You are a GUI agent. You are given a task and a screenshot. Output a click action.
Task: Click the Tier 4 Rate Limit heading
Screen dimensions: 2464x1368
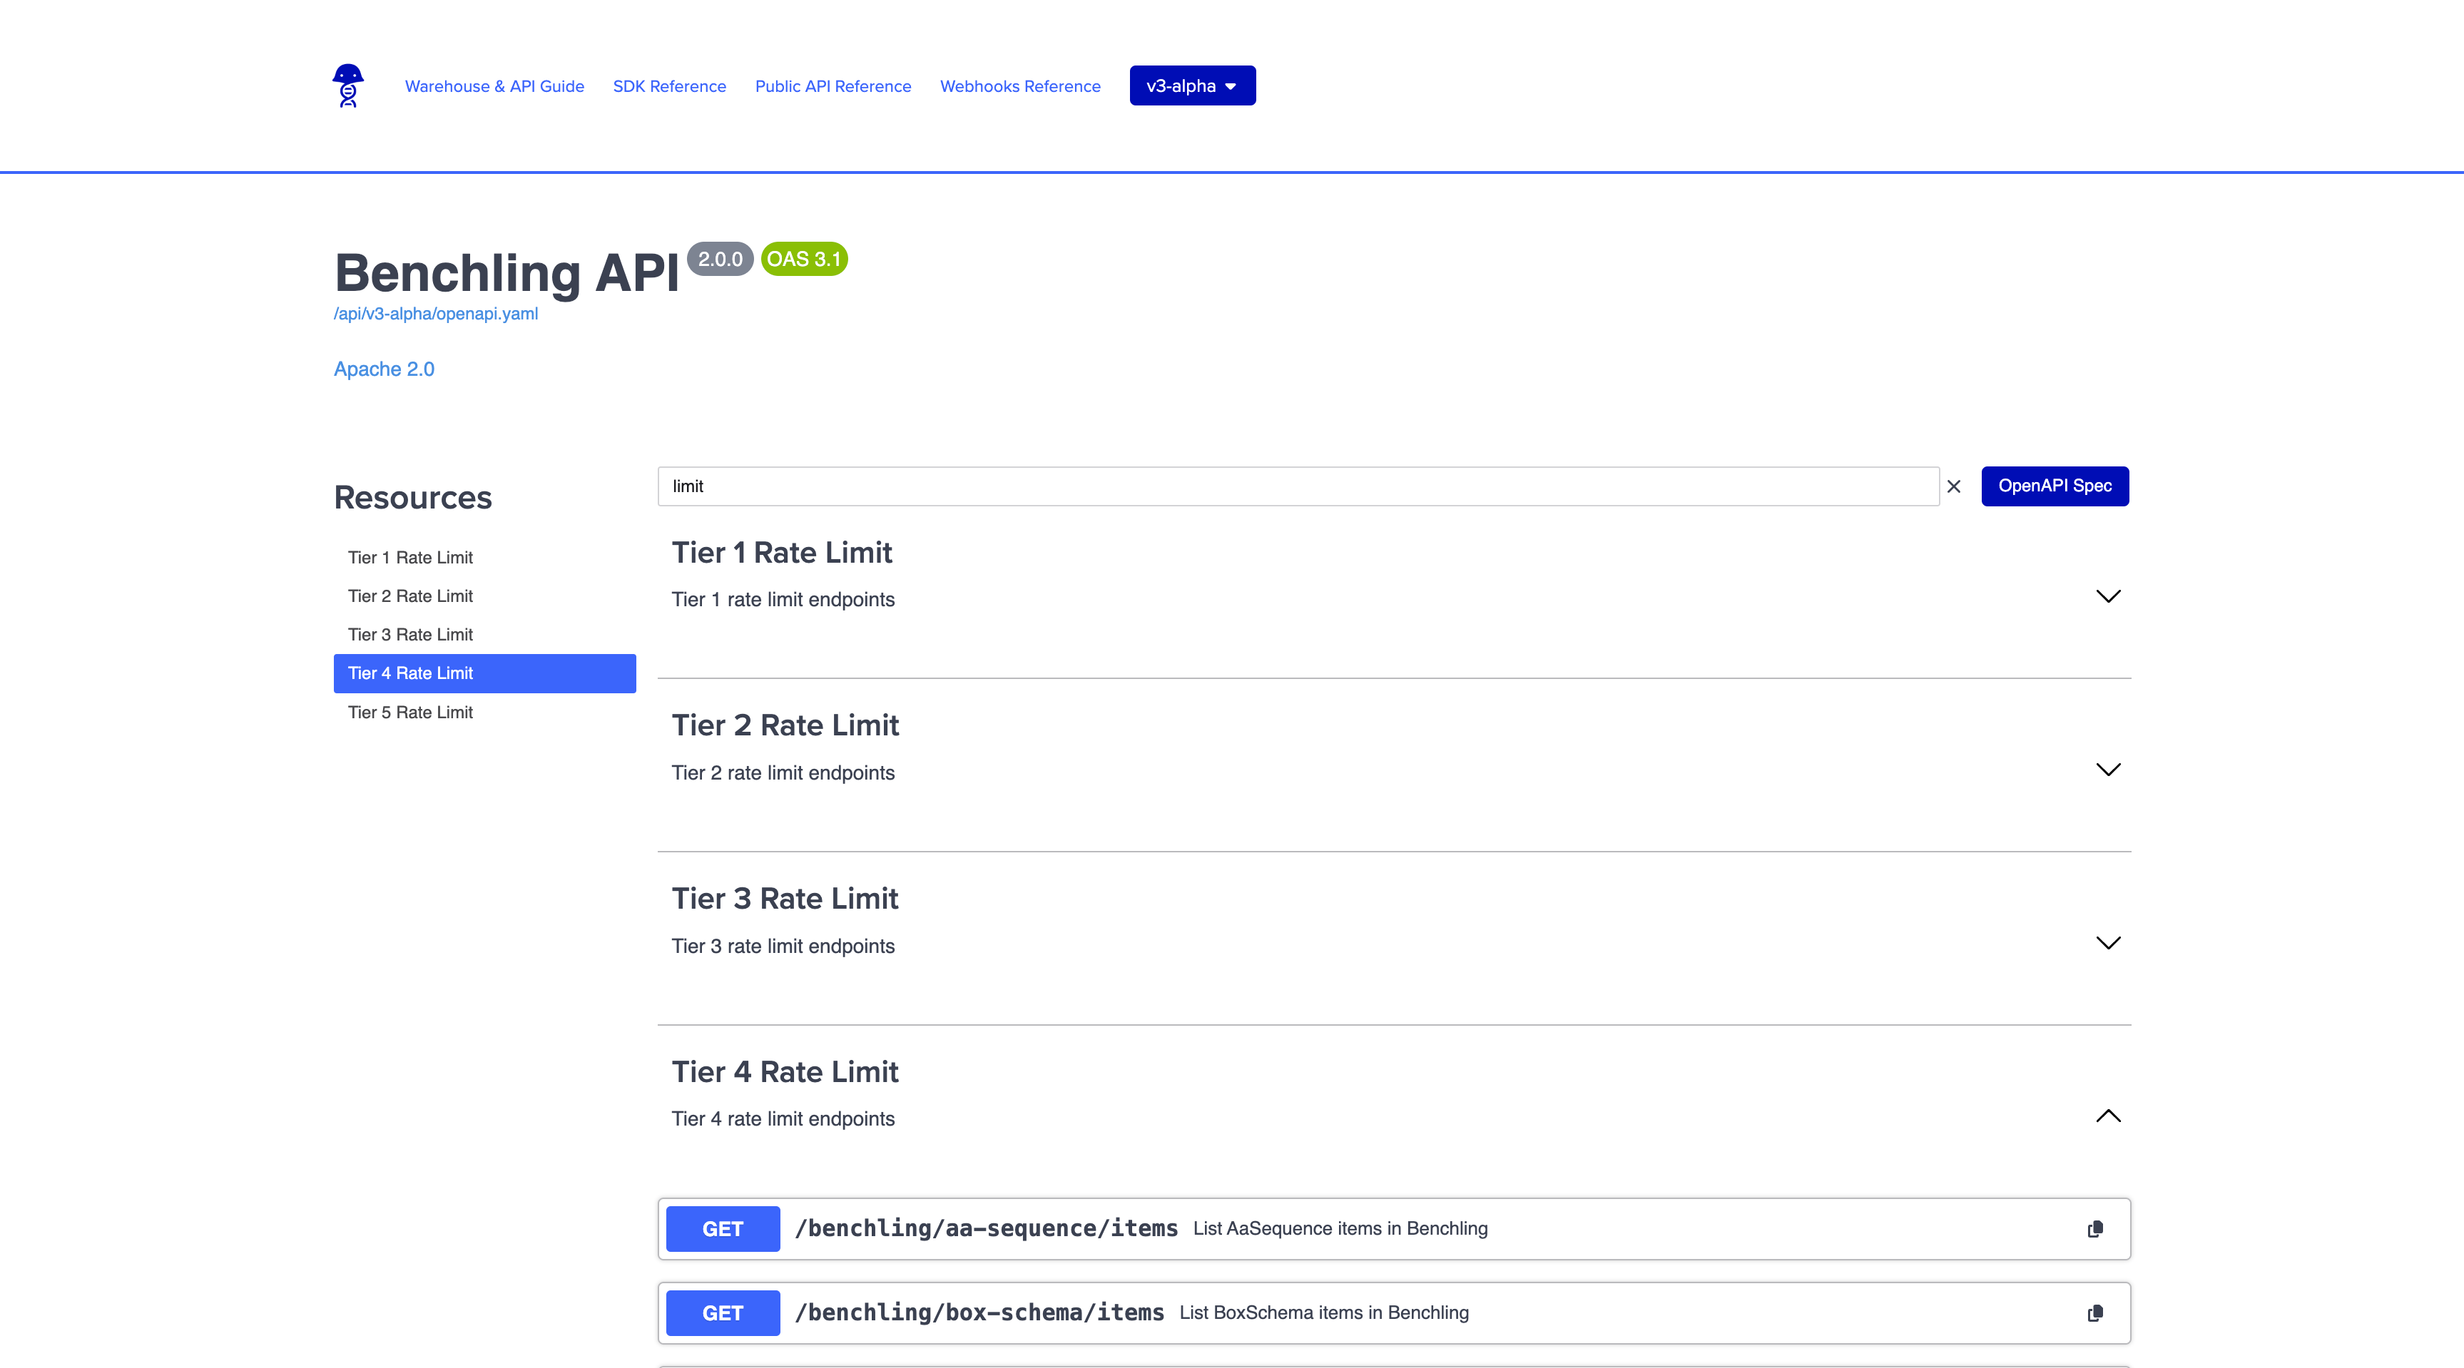pyautogui.click(x=785, y=1072)
